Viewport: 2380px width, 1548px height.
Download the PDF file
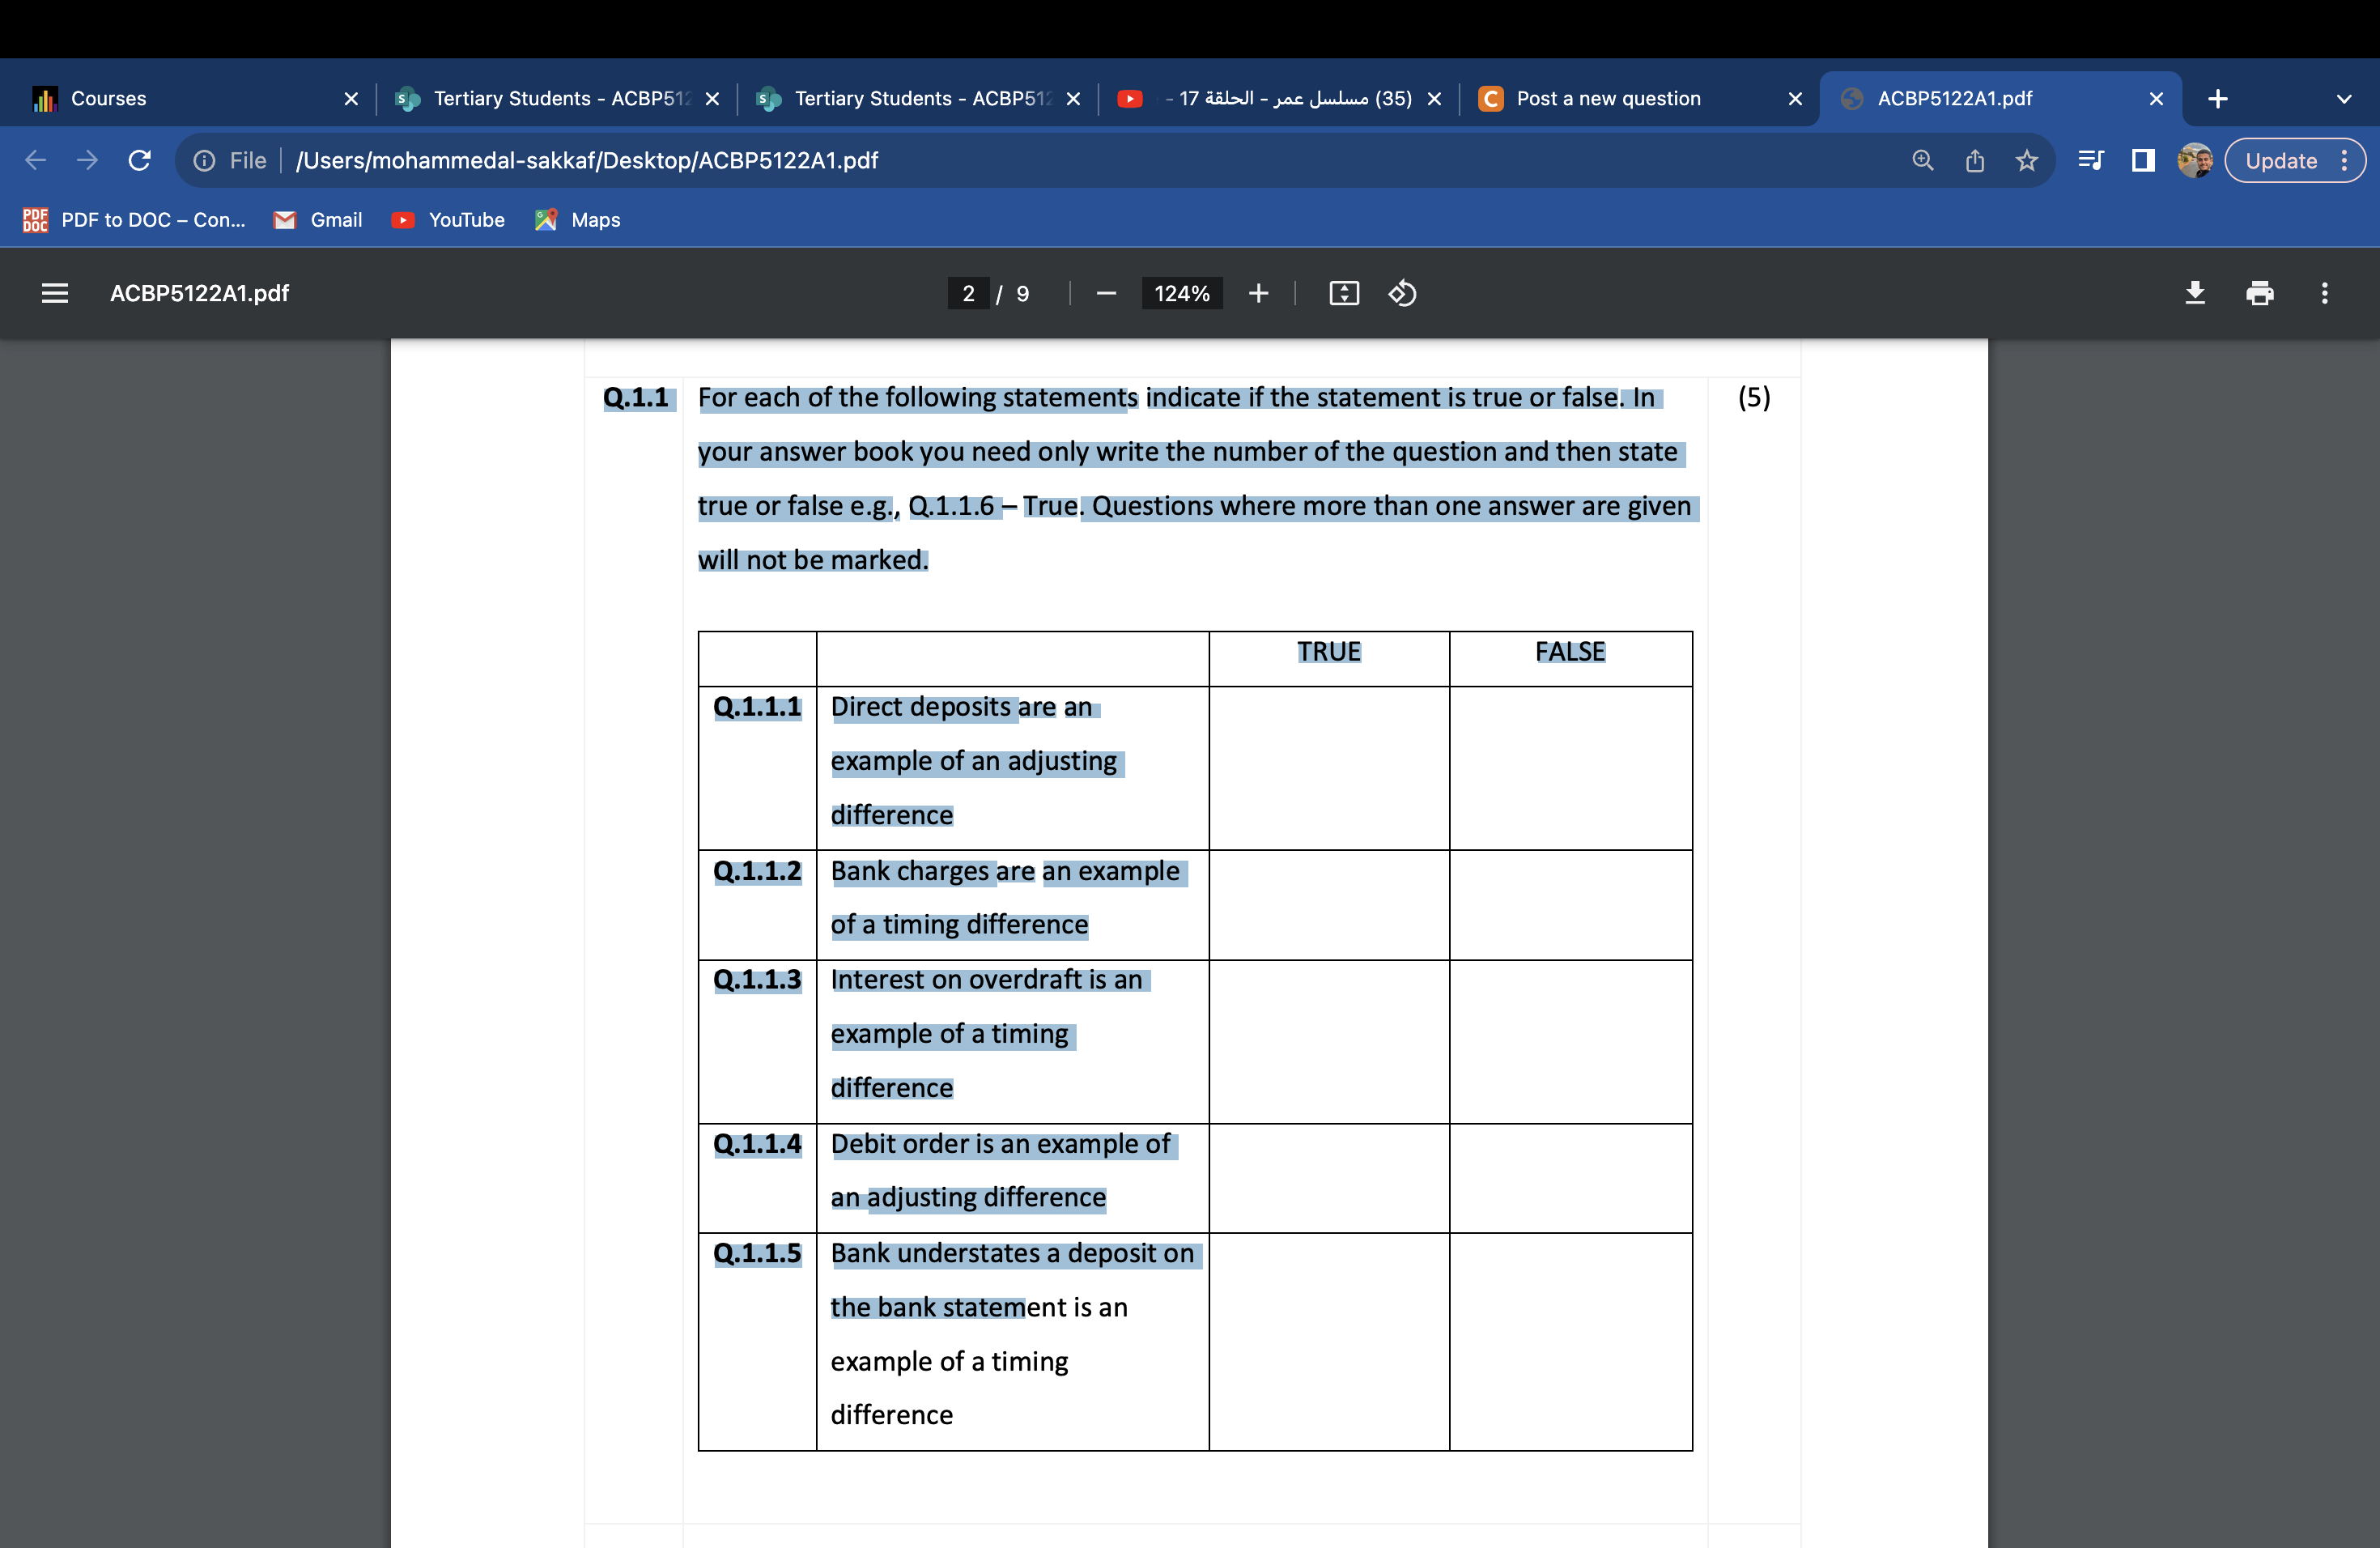coord(2195,293)
